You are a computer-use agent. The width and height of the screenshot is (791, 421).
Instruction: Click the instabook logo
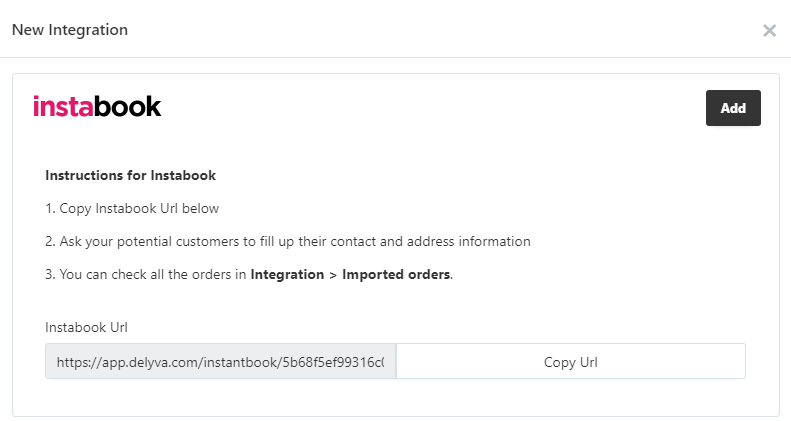pyautogui.click(x=97, y=107)
